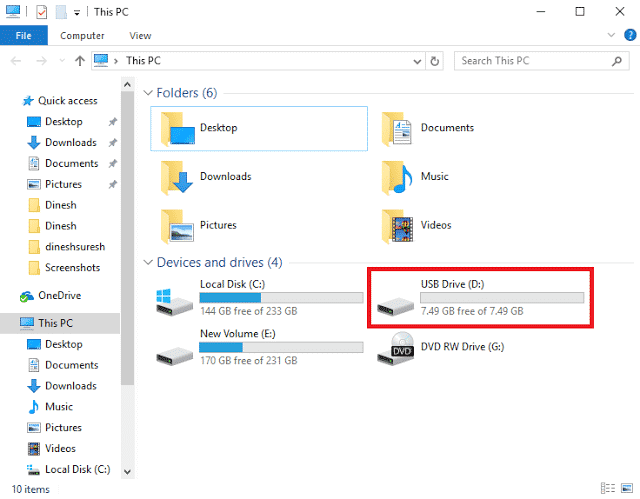Open Help with the question mark icon
The height and width of the screenshot is (499, 640).
coord(630,35)
